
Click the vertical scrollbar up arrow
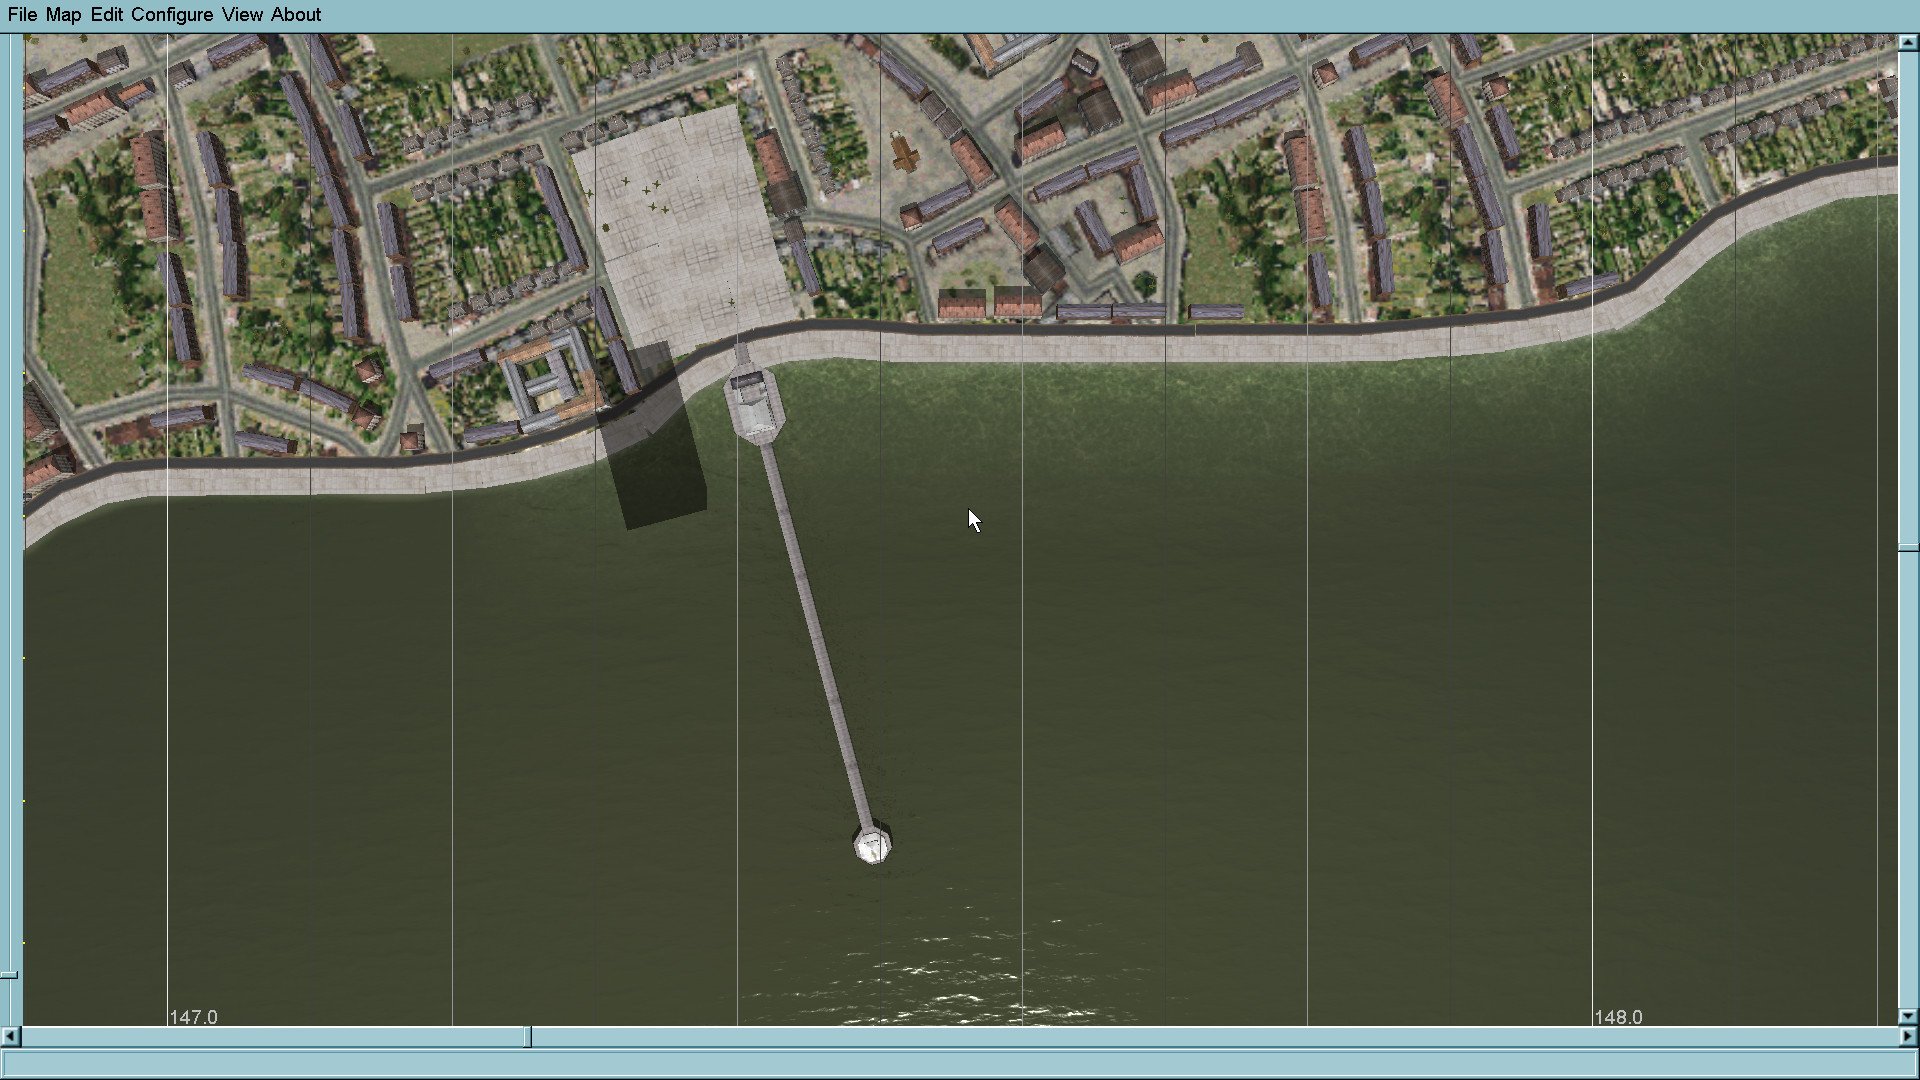pyautogui.click(x=1908, y=43)
